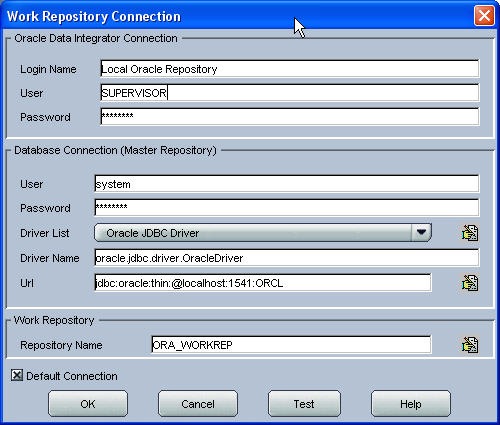Click the Url field with the jdbc string
500x425 pixels.
263,283
